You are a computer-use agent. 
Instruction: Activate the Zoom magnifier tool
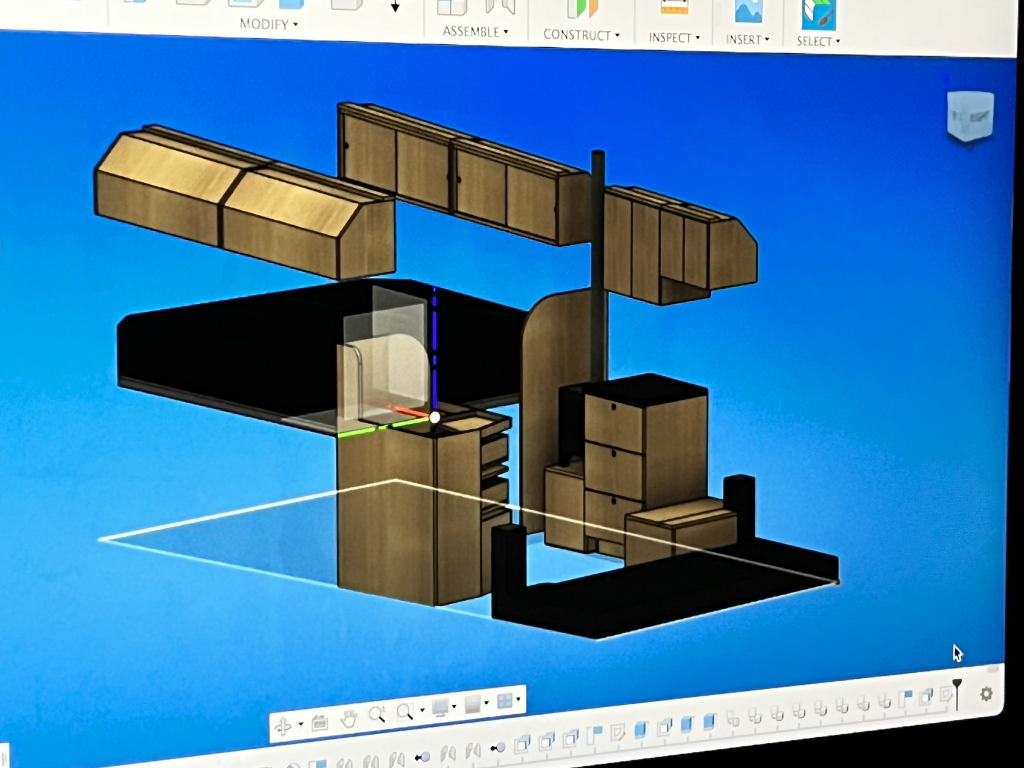[376, 714]
